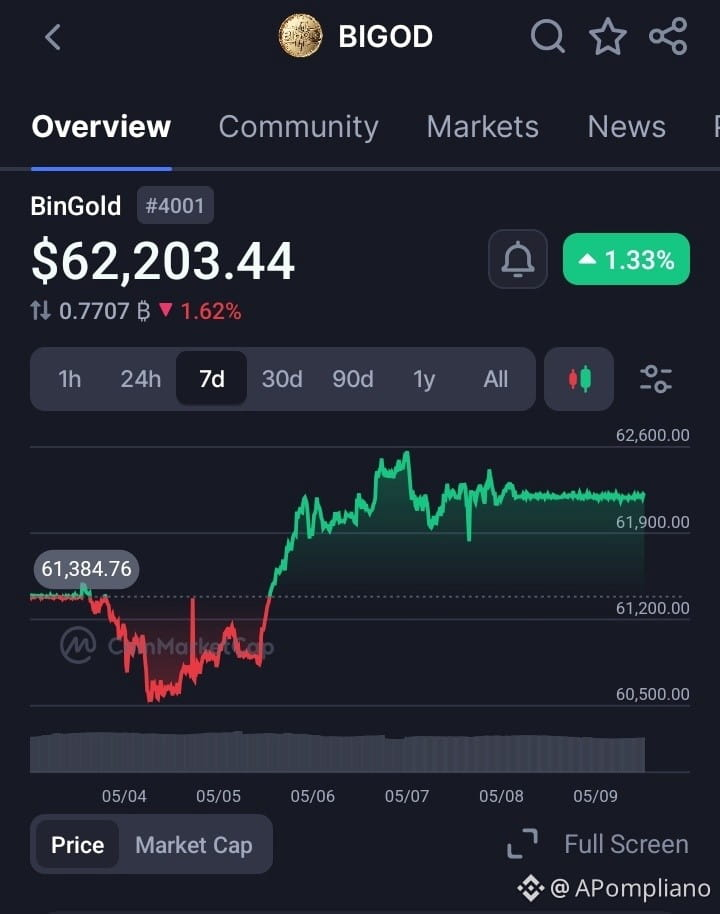Open Full Screen chart mode
The height and width of the screenshot is (914, 720).
point(626,843)
